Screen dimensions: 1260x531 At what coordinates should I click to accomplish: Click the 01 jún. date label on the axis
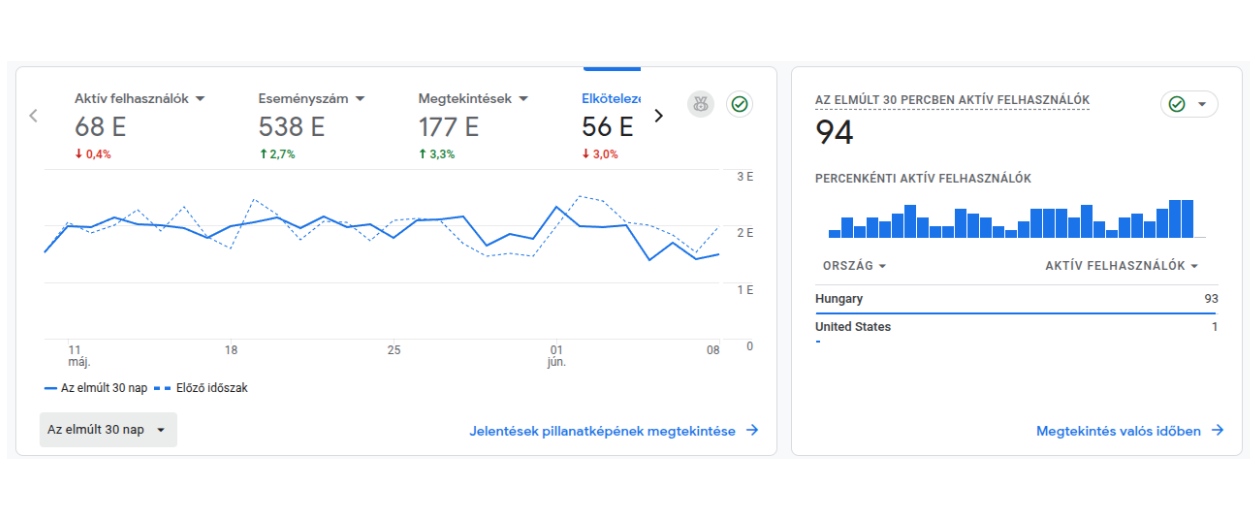tap(557, 356)
